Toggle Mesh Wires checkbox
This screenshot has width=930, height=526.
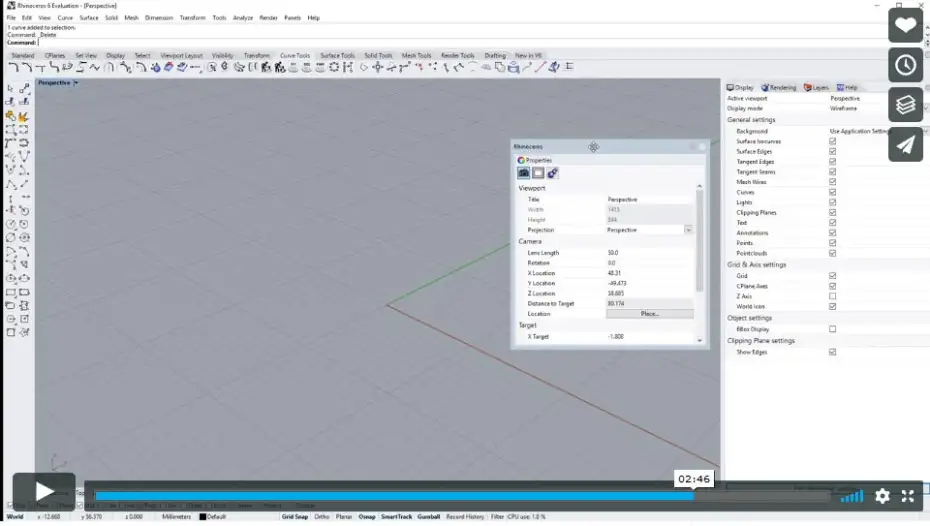833,182
